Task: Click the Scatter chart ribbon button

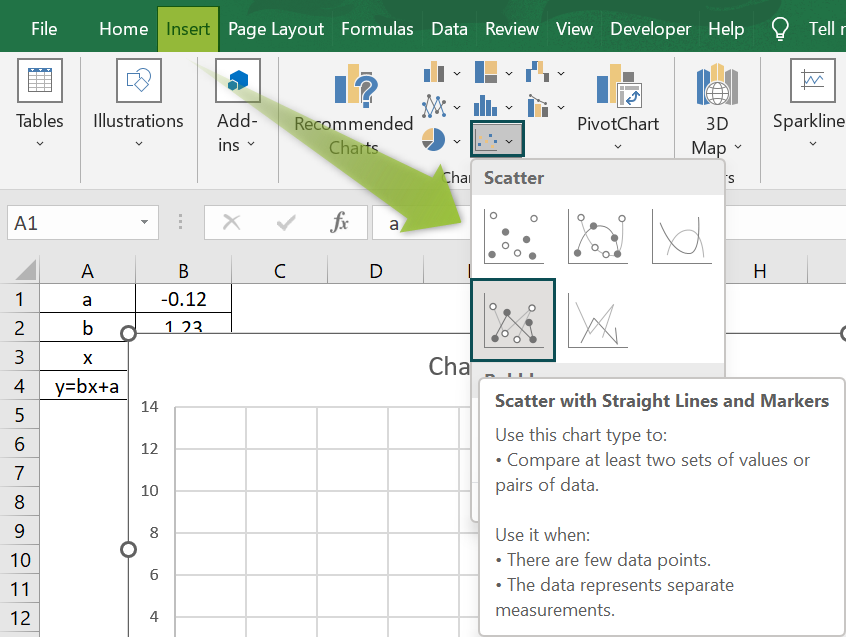Action: [x=497, y=140]
